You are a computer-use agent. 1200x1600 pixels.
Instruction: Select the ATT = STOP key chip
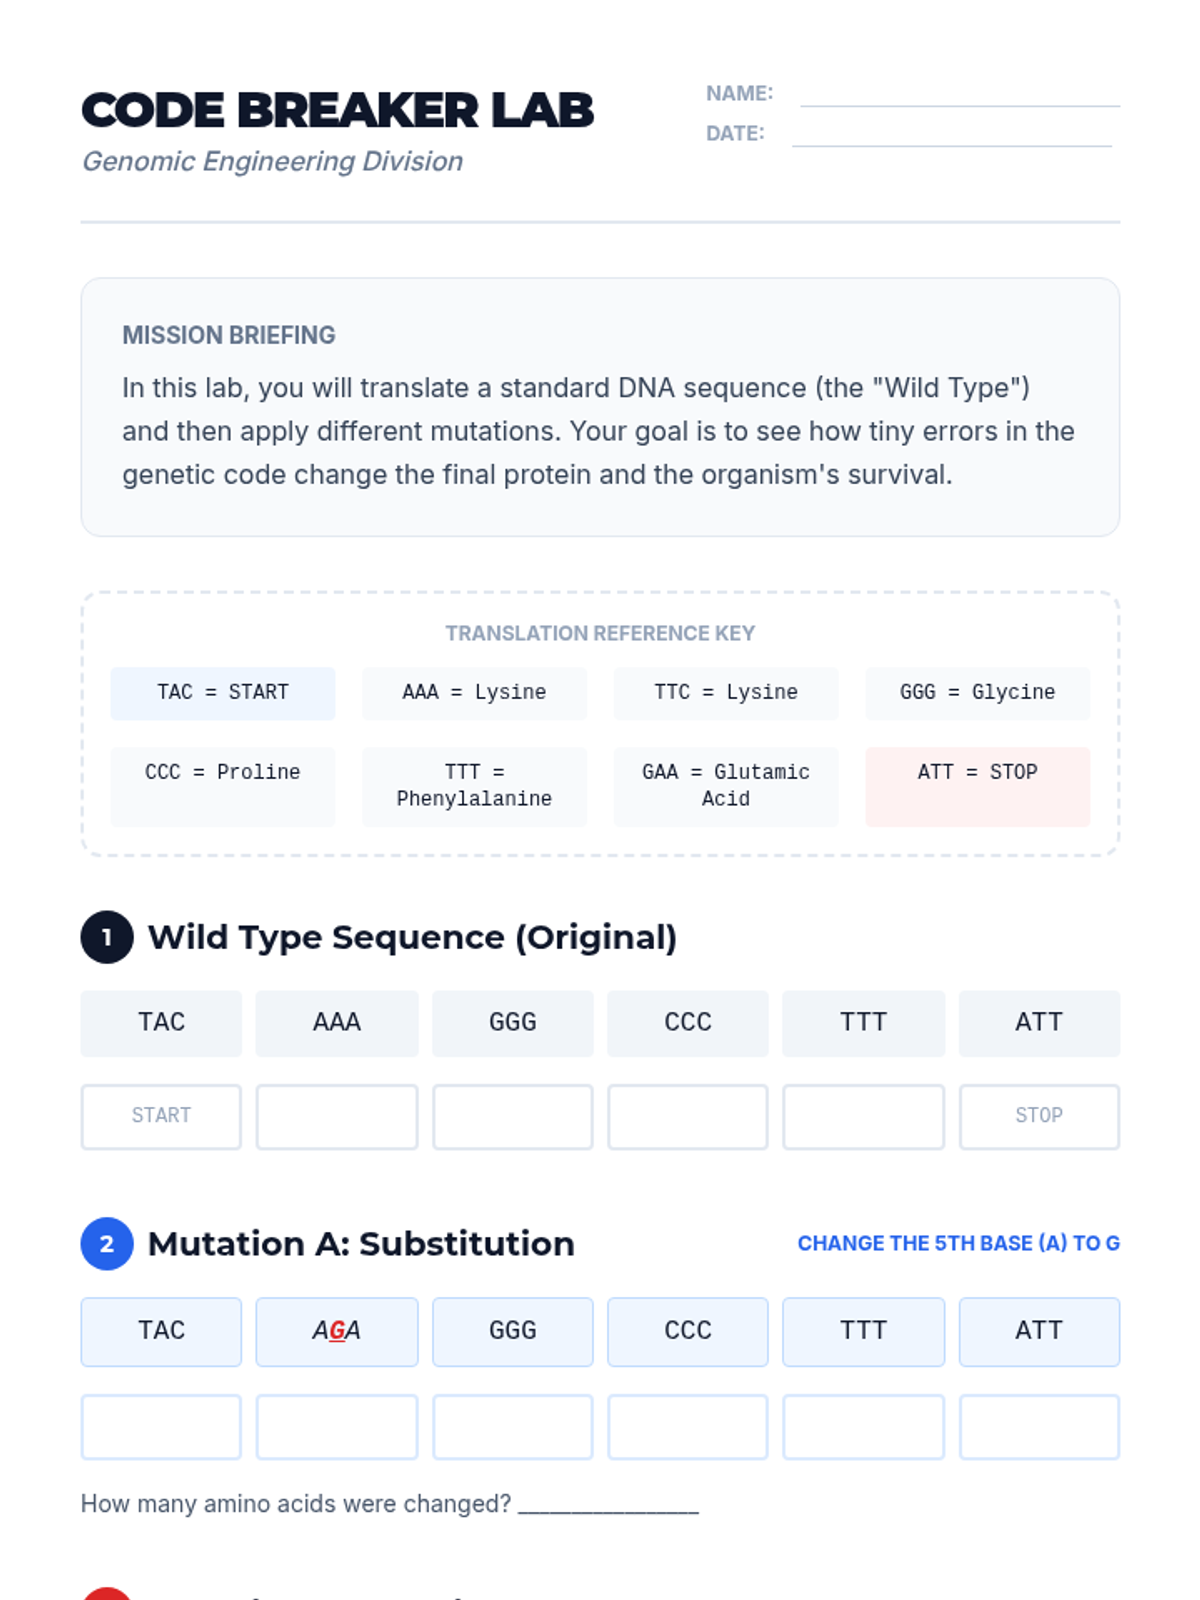pyautogui.click(x=977, y=786)
